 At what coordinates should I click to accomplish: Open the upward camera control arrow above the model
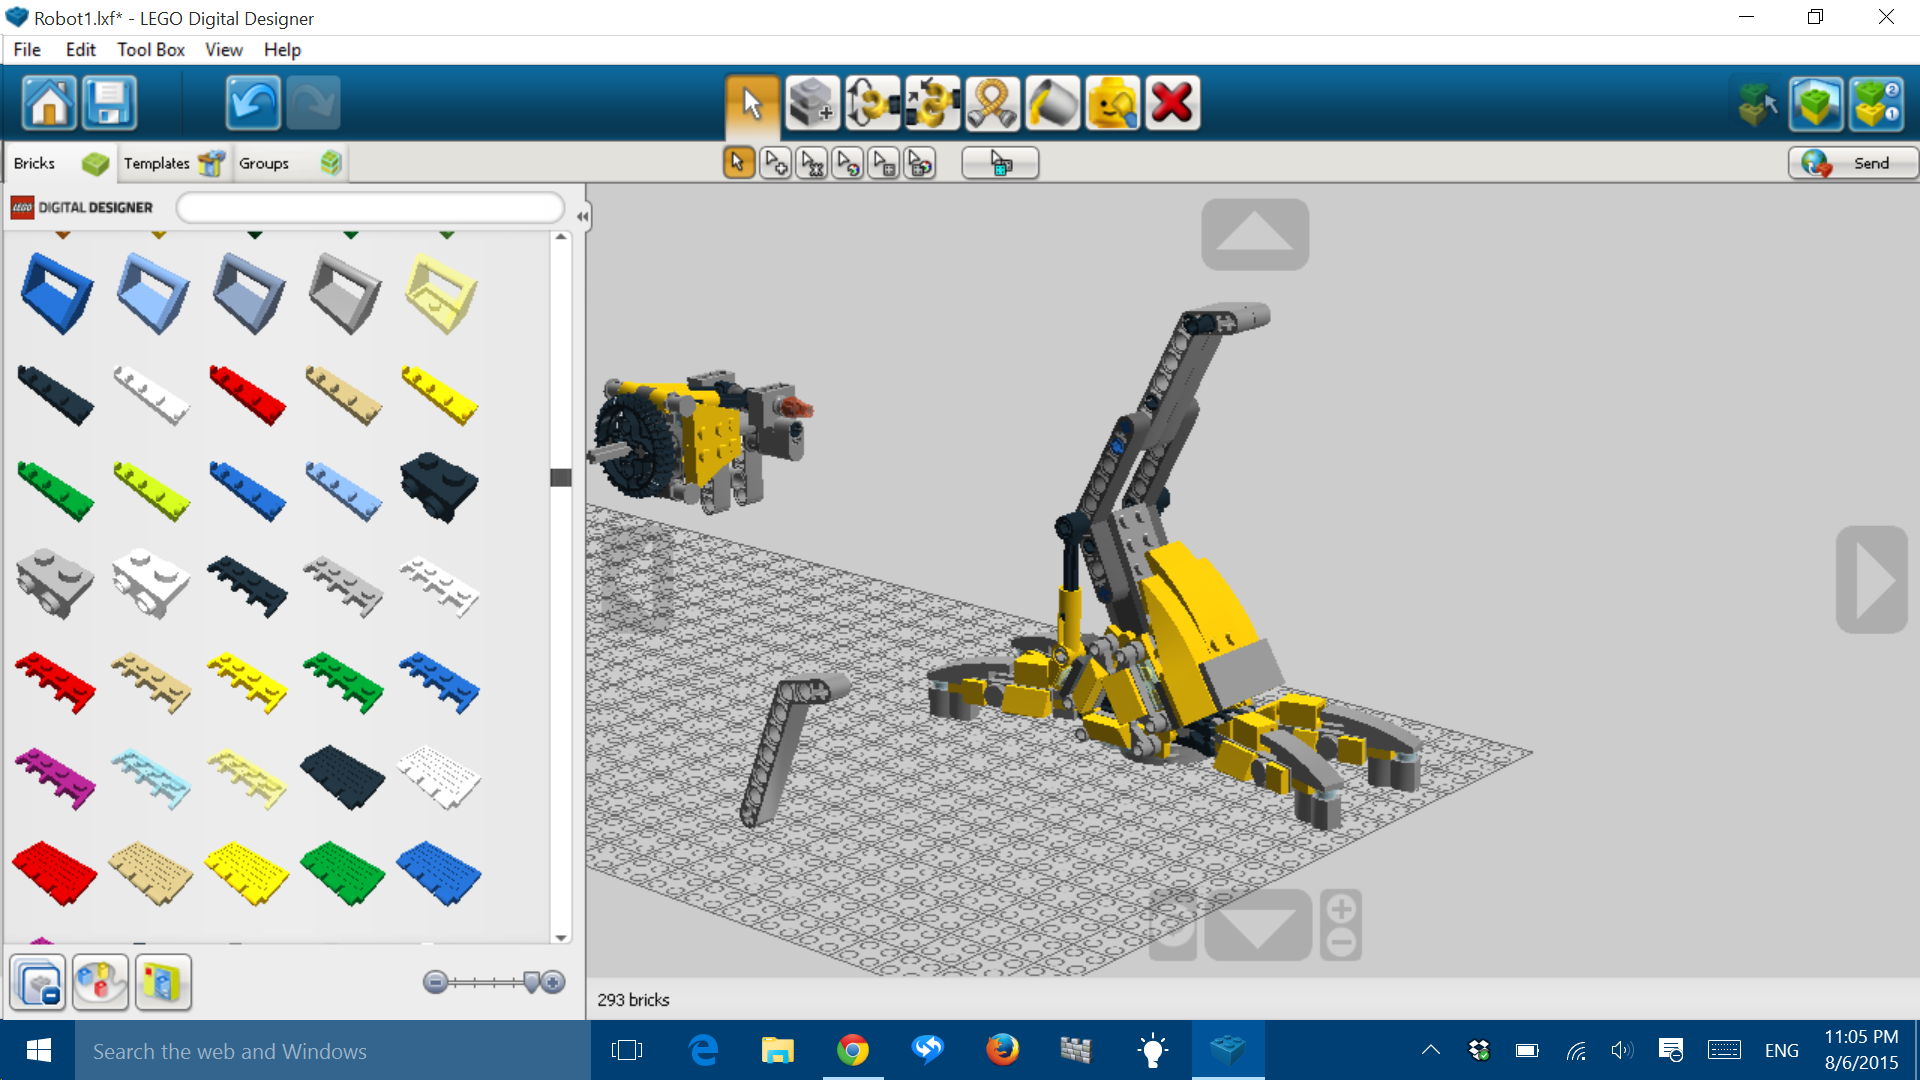click(x=1255, y=233)
